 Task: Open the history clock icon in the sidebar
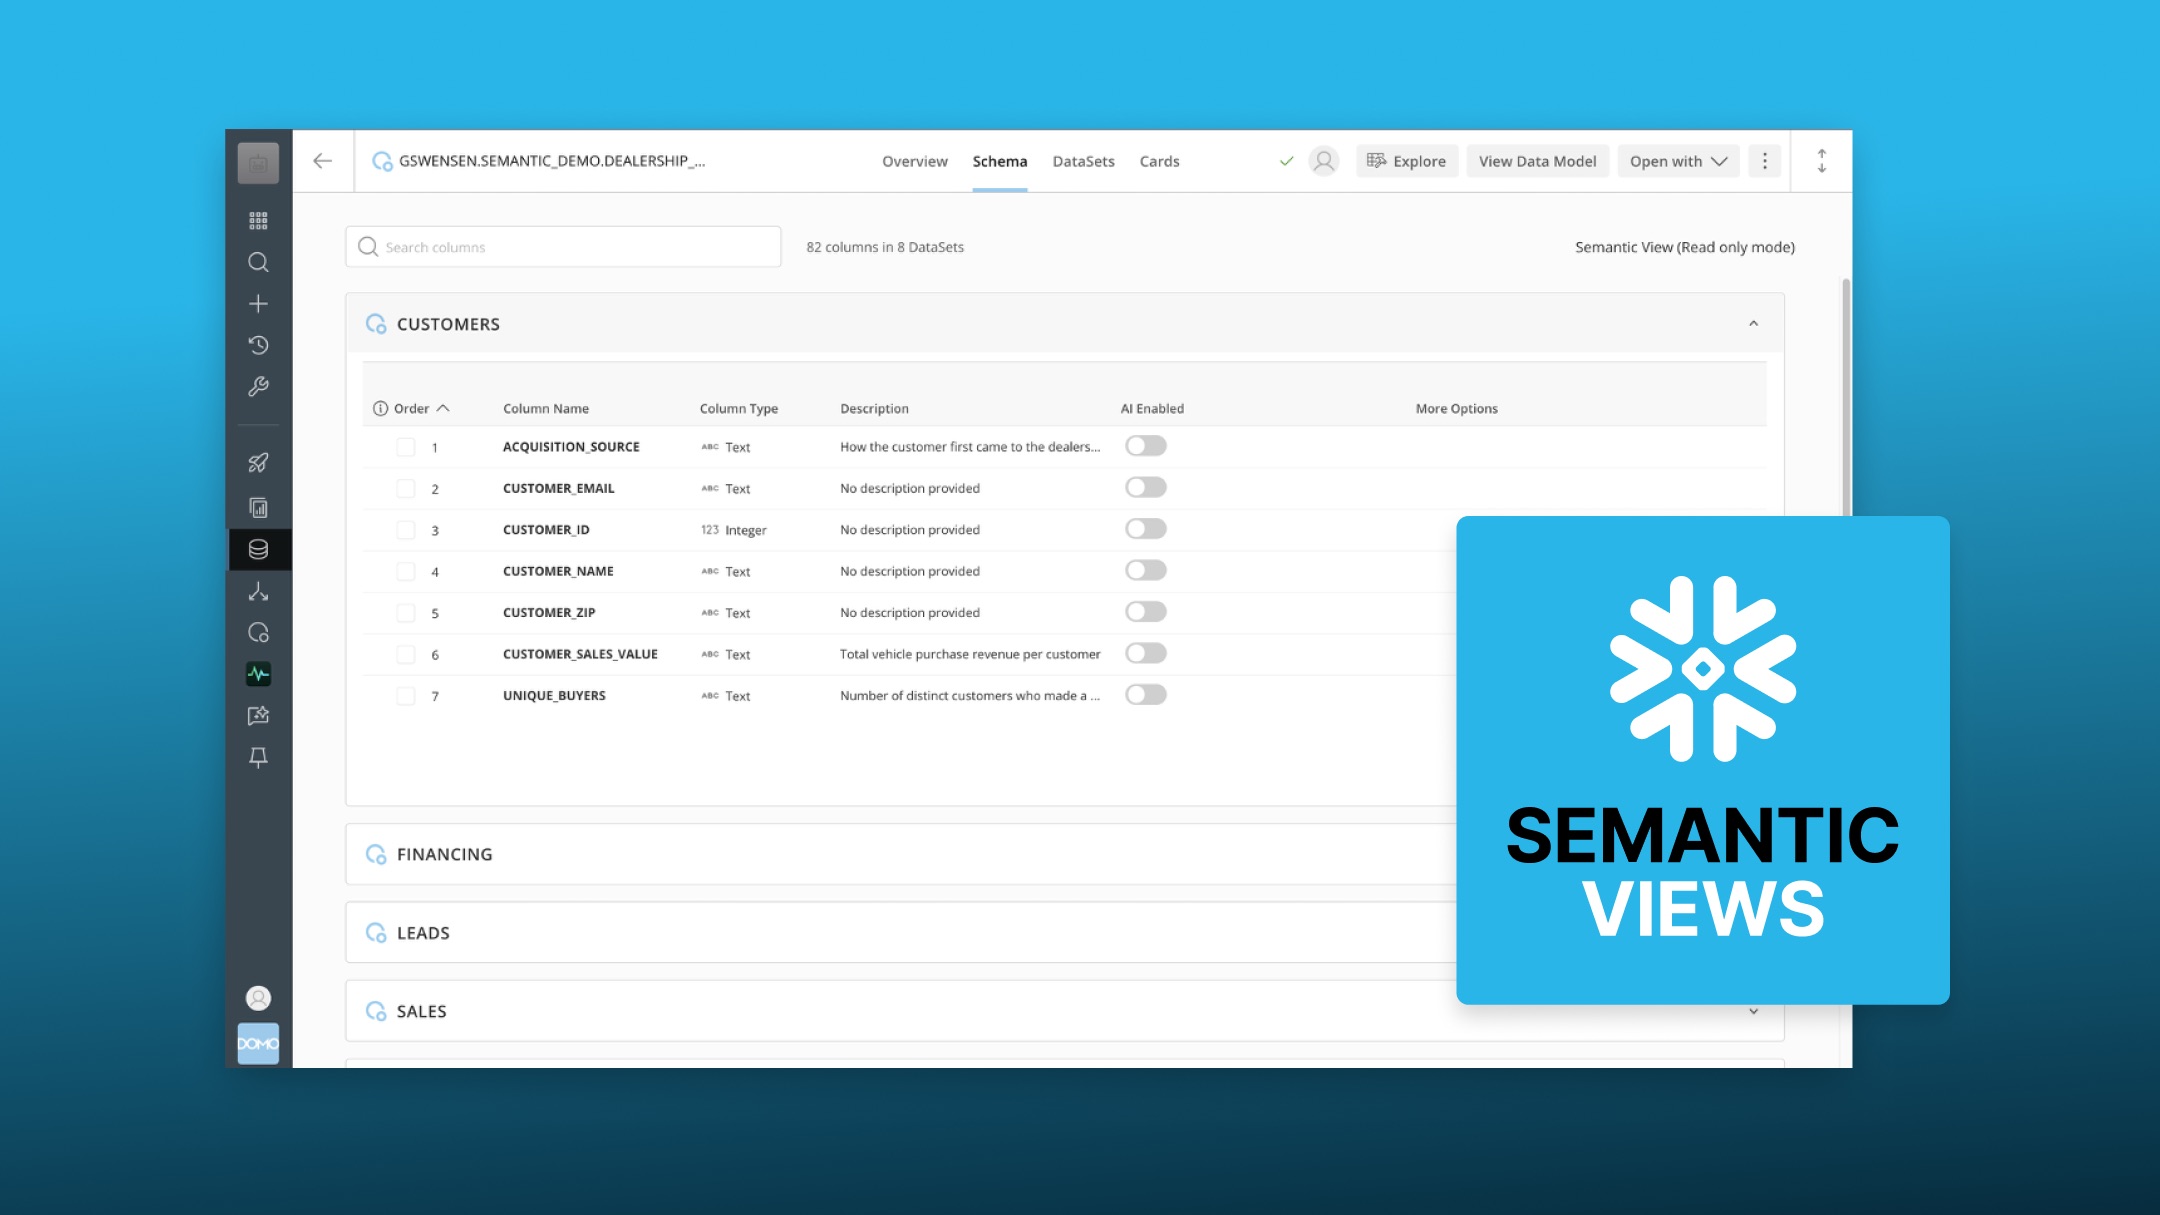coord(258,345)
